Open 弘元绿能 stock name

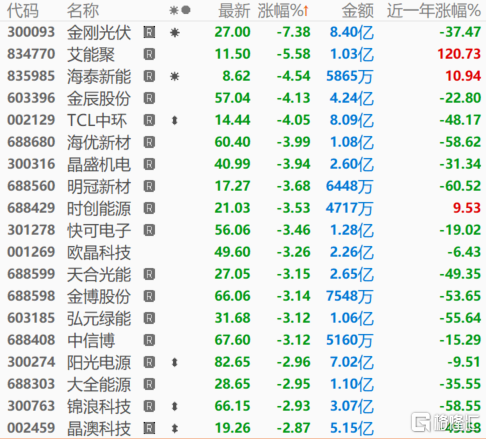tap(99, 318)
